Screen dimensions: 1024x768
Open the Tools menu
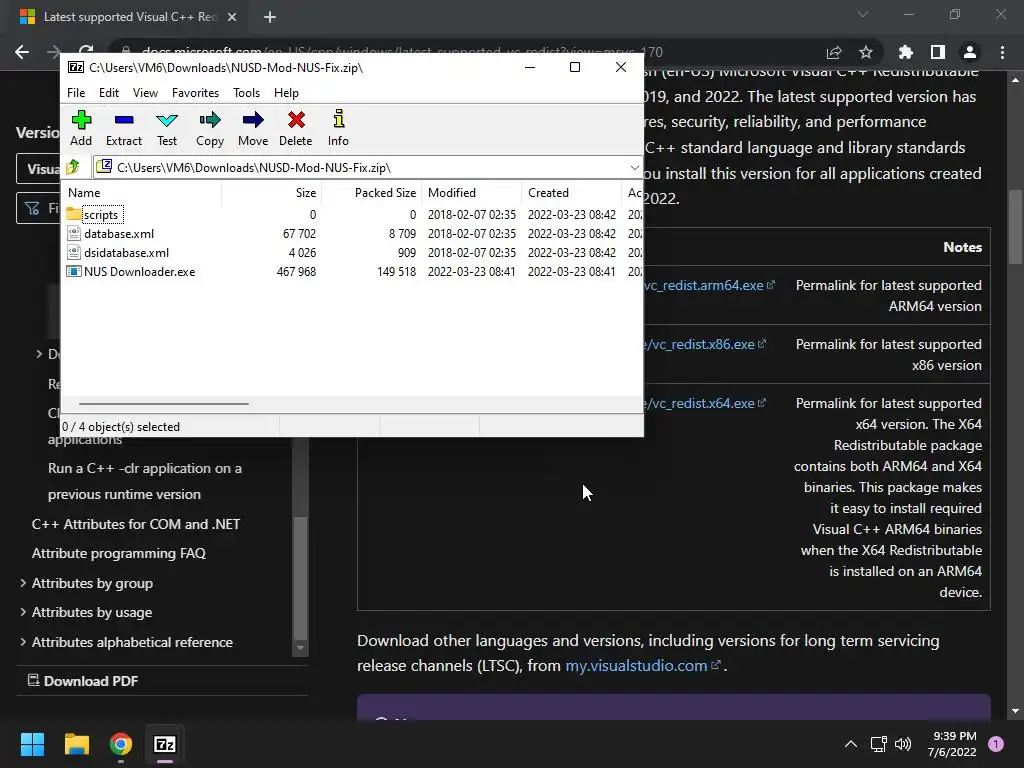click(246, 93)
